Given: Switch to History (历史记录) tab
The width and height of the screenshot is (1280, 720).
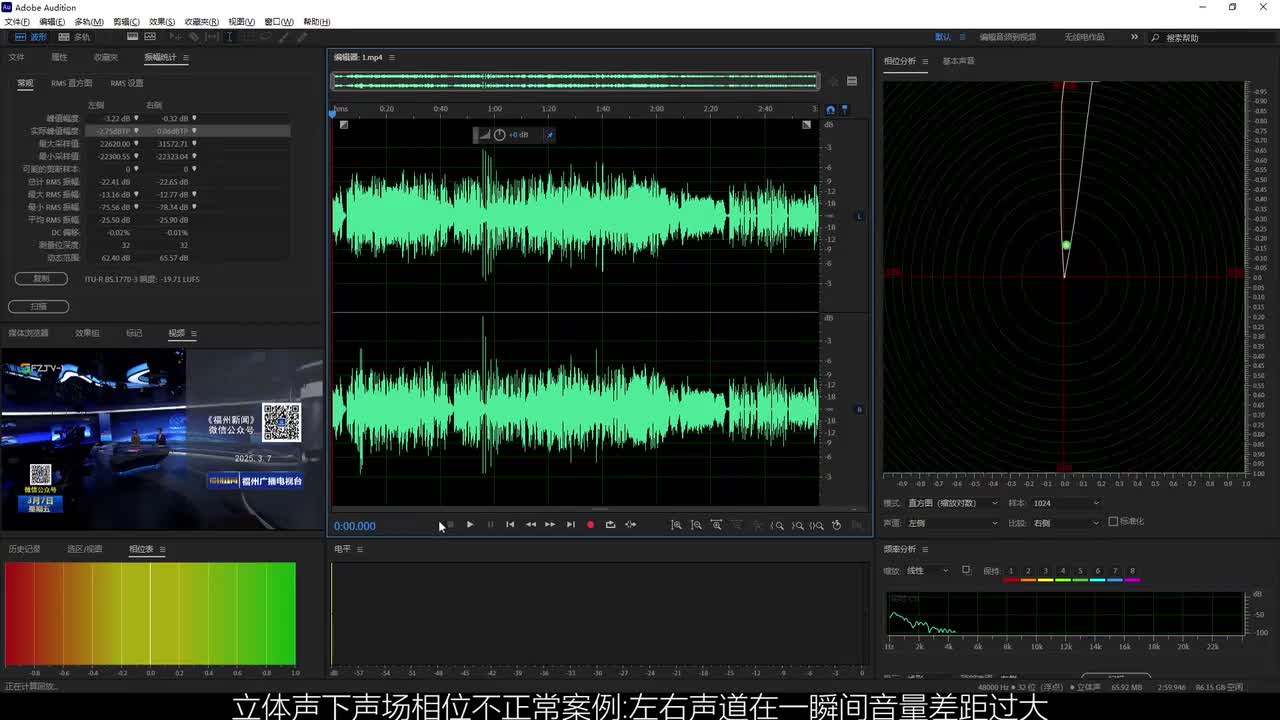Looking at the screenshot, I should click(x=24, y=549).
